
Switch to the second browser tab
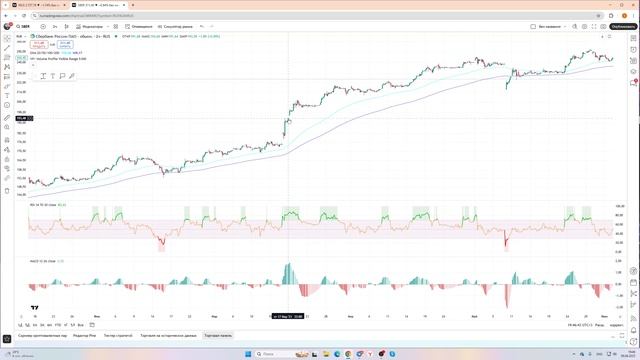pos(98,5)
